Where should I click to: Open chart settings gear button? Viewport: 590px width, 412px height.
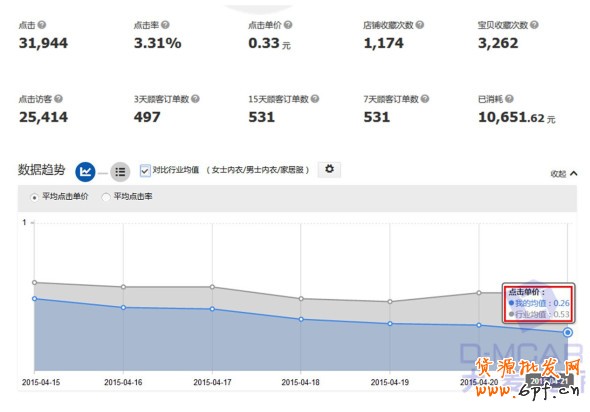pos(329,169)
